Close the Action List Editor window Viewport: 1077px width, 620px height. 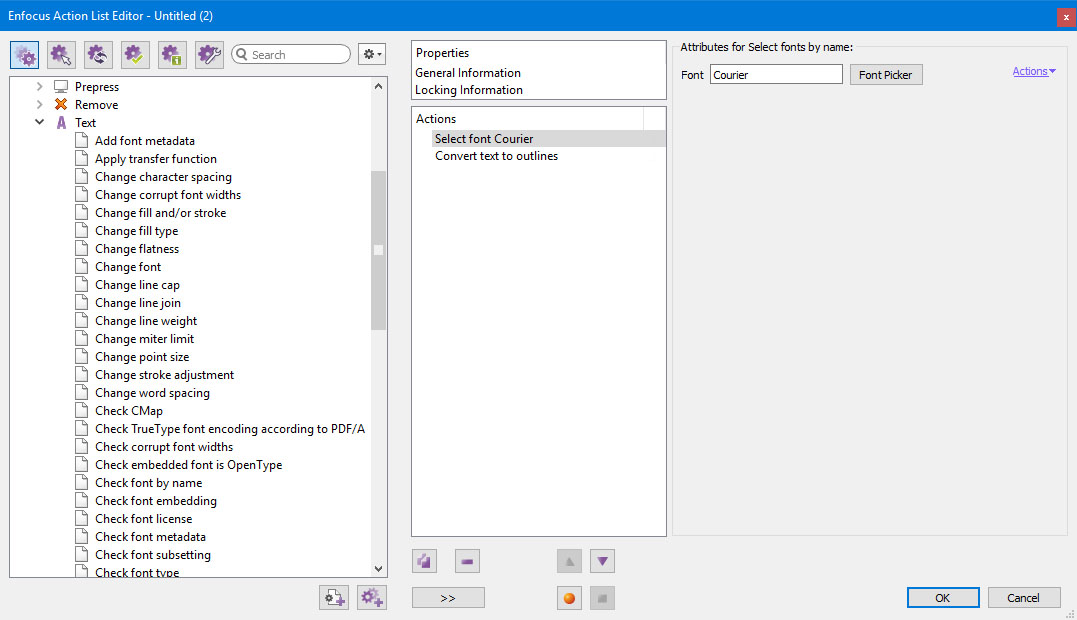coord(1066,16)
